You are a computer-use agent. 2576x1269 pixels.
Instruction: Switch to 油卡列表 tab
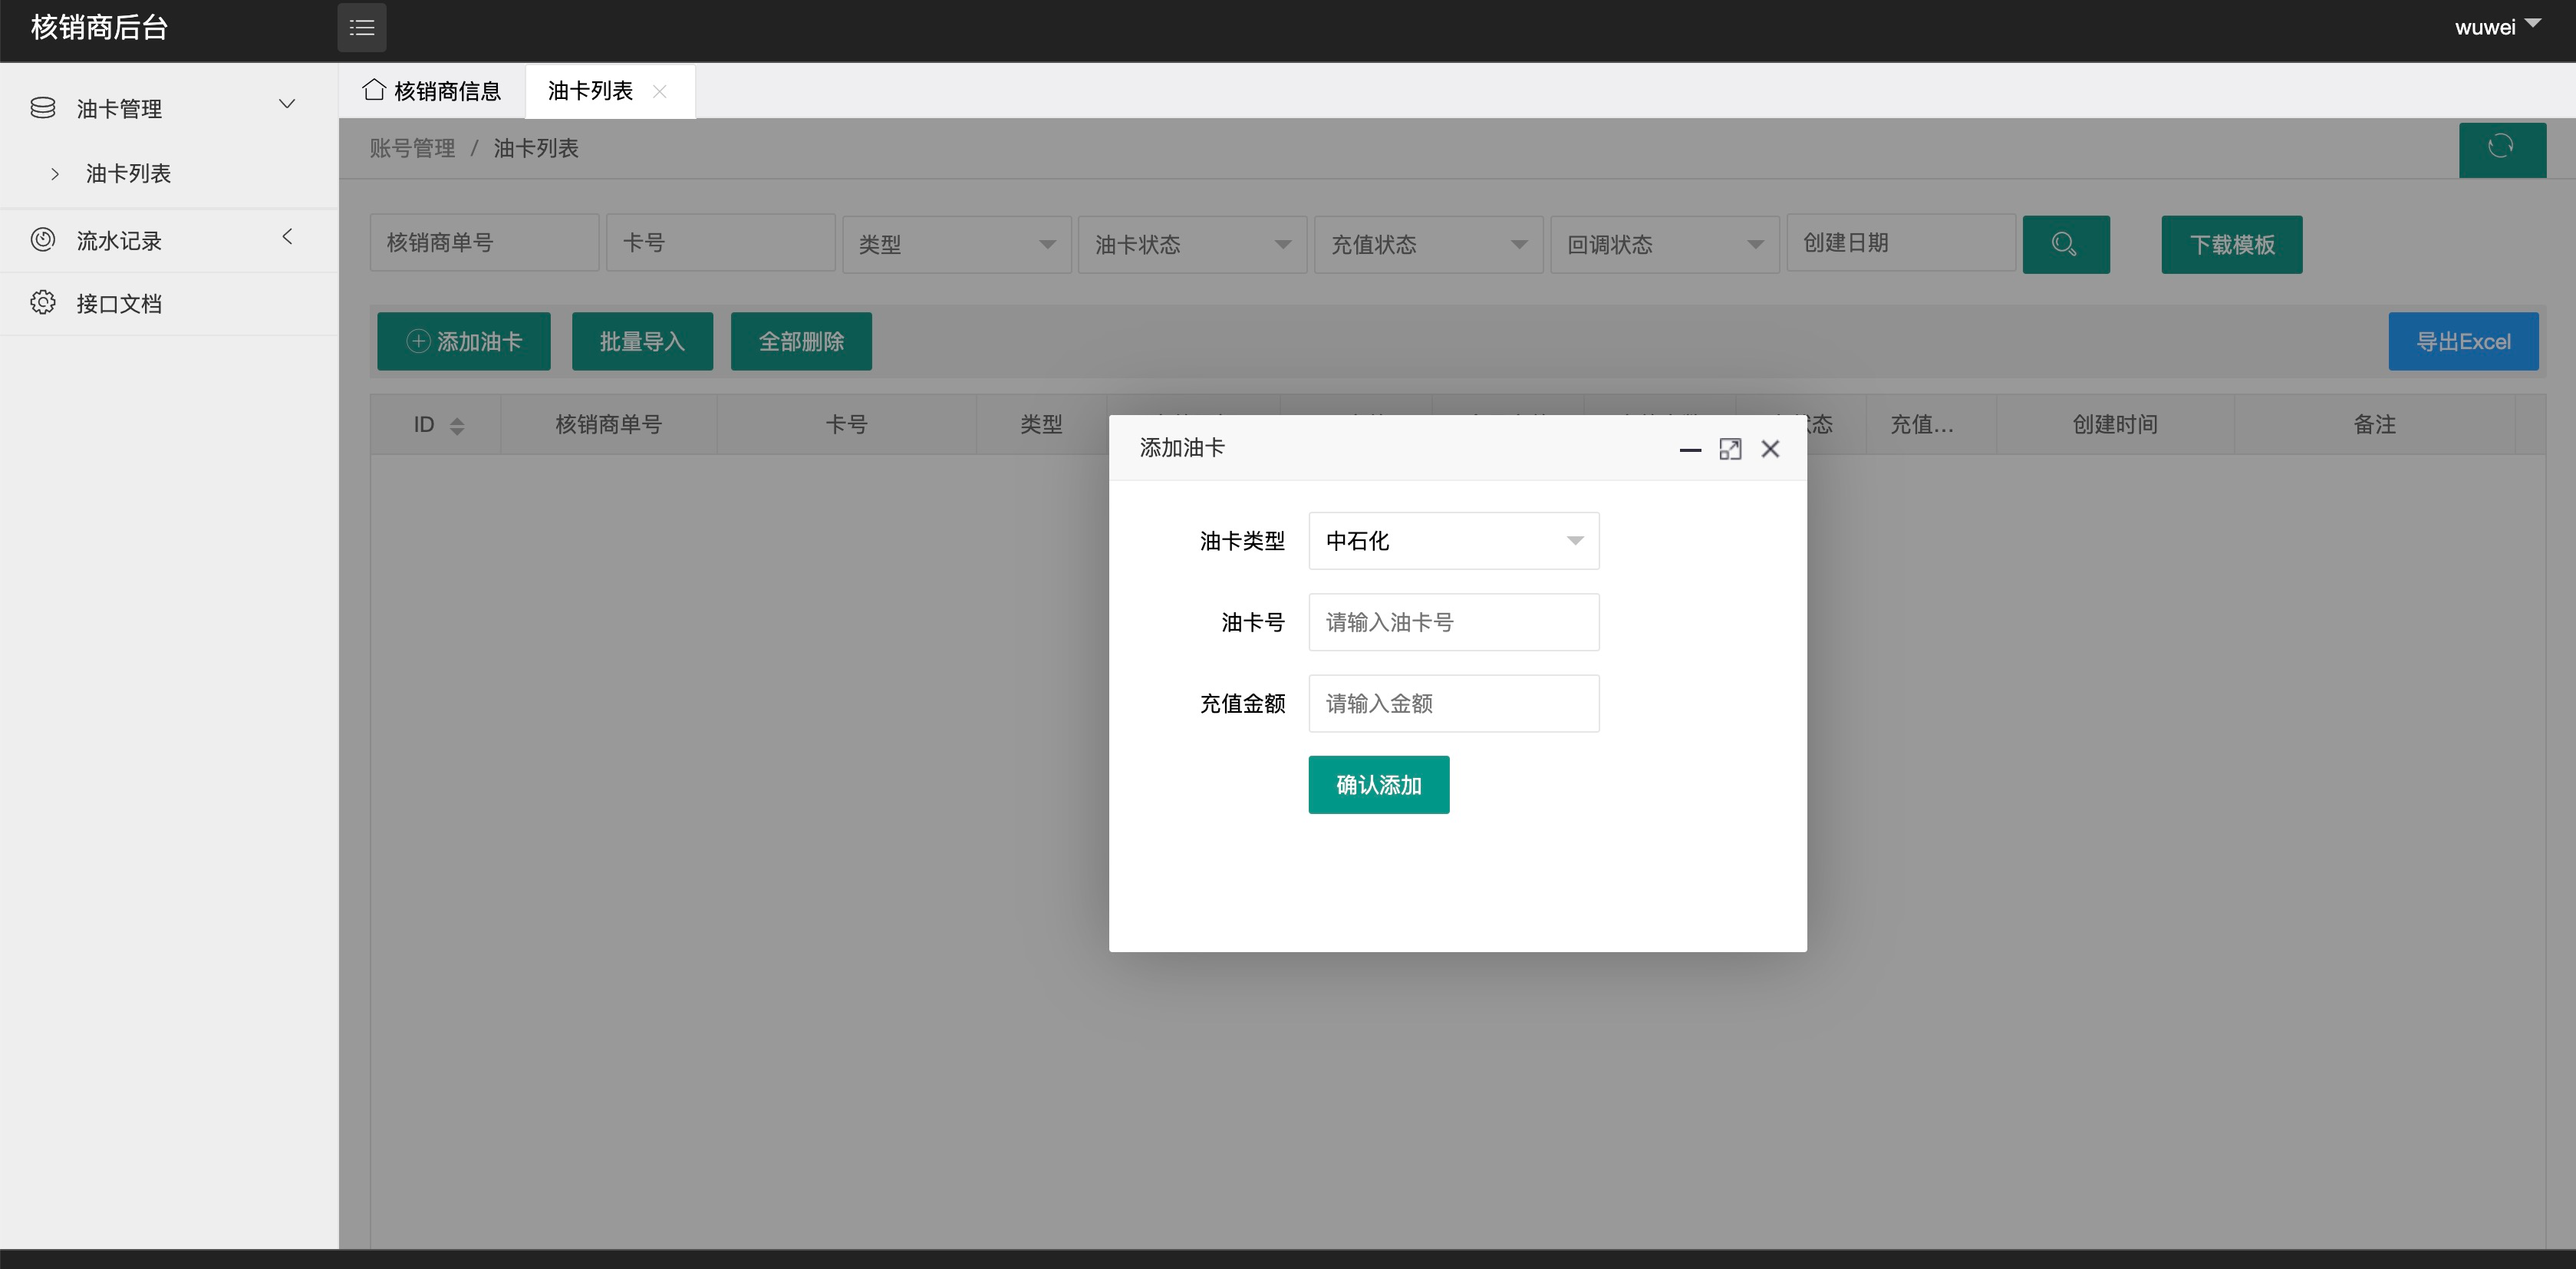coord(591,91)
